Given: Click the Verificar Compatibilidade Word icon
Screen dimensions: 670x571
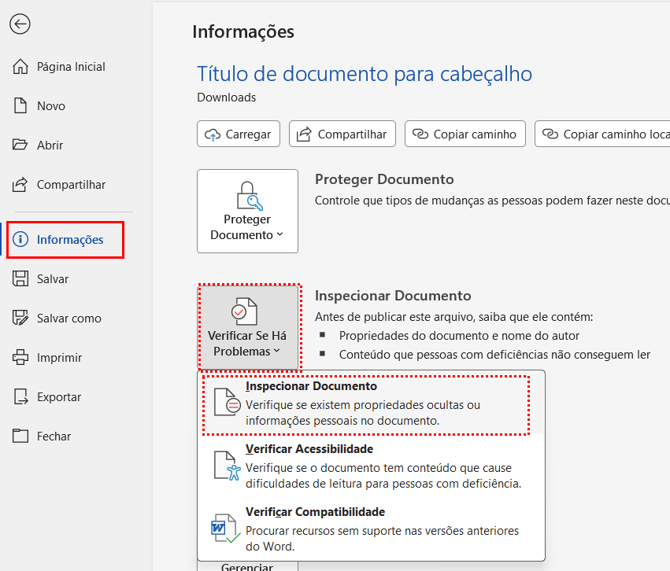Looking at the screenshot, I should (225, 530).
